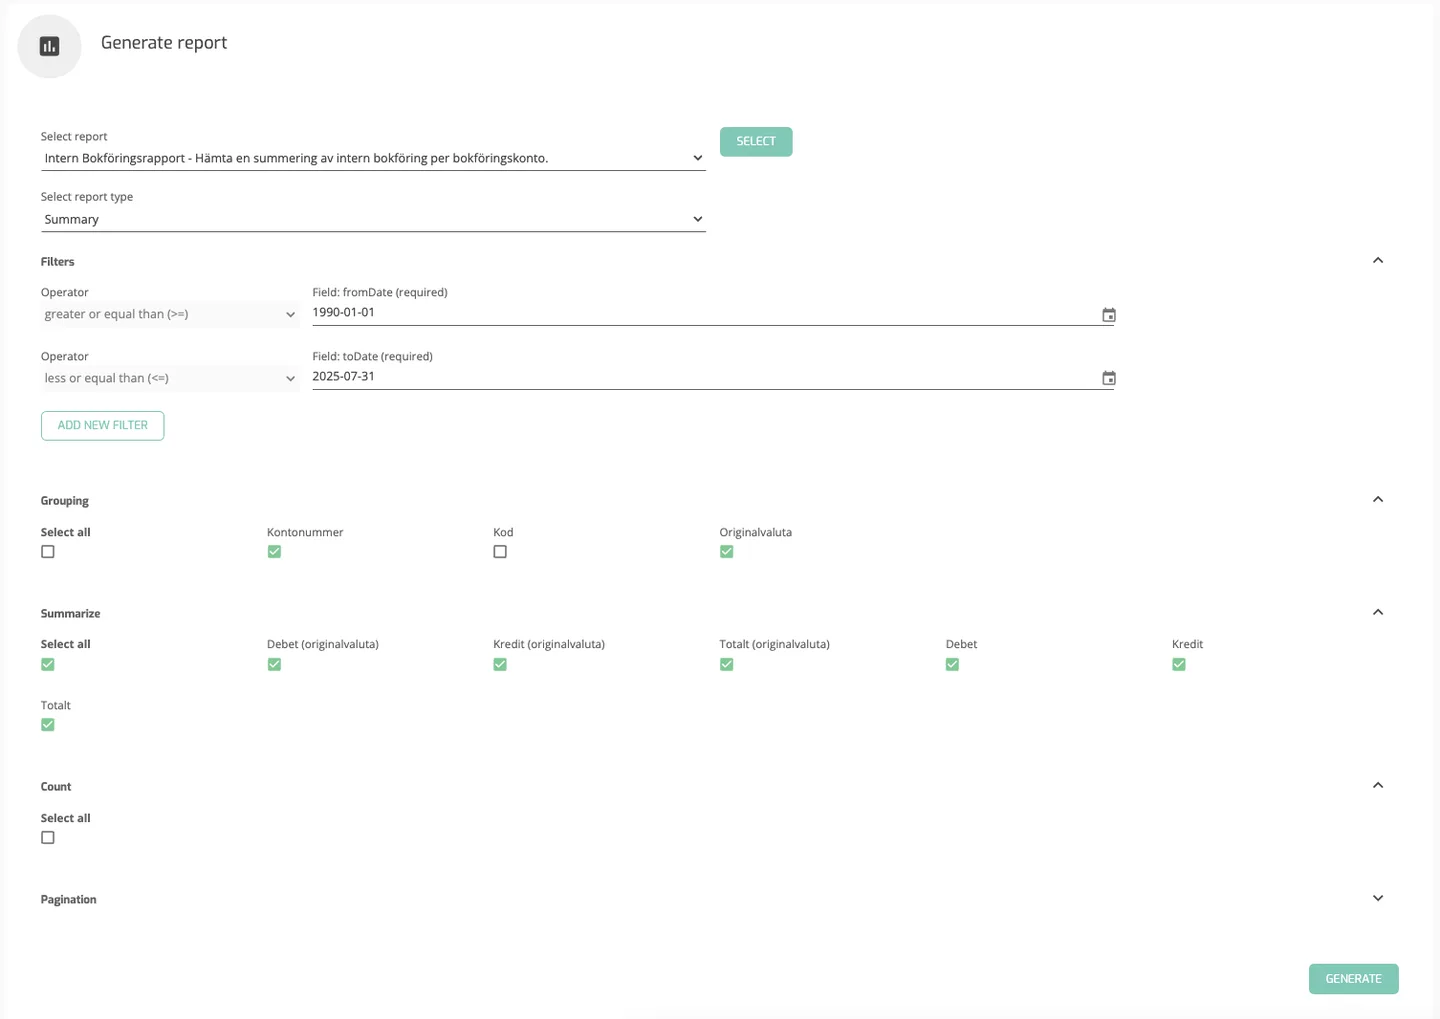
Task: Click the report chart icon beside Generate report
Action: coord(49,46)
